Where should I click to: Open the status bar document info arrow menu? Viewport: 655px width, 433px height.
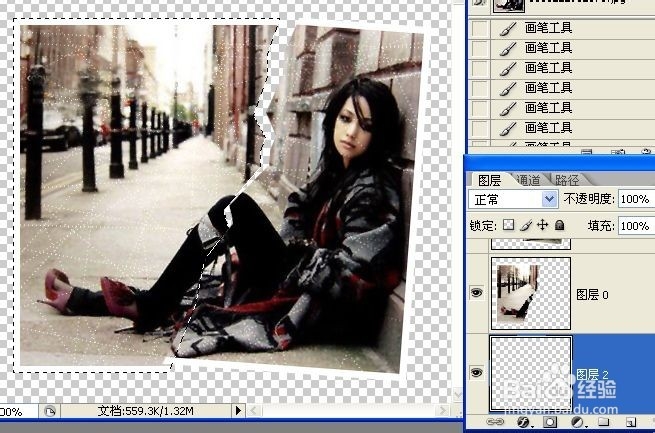238,410
